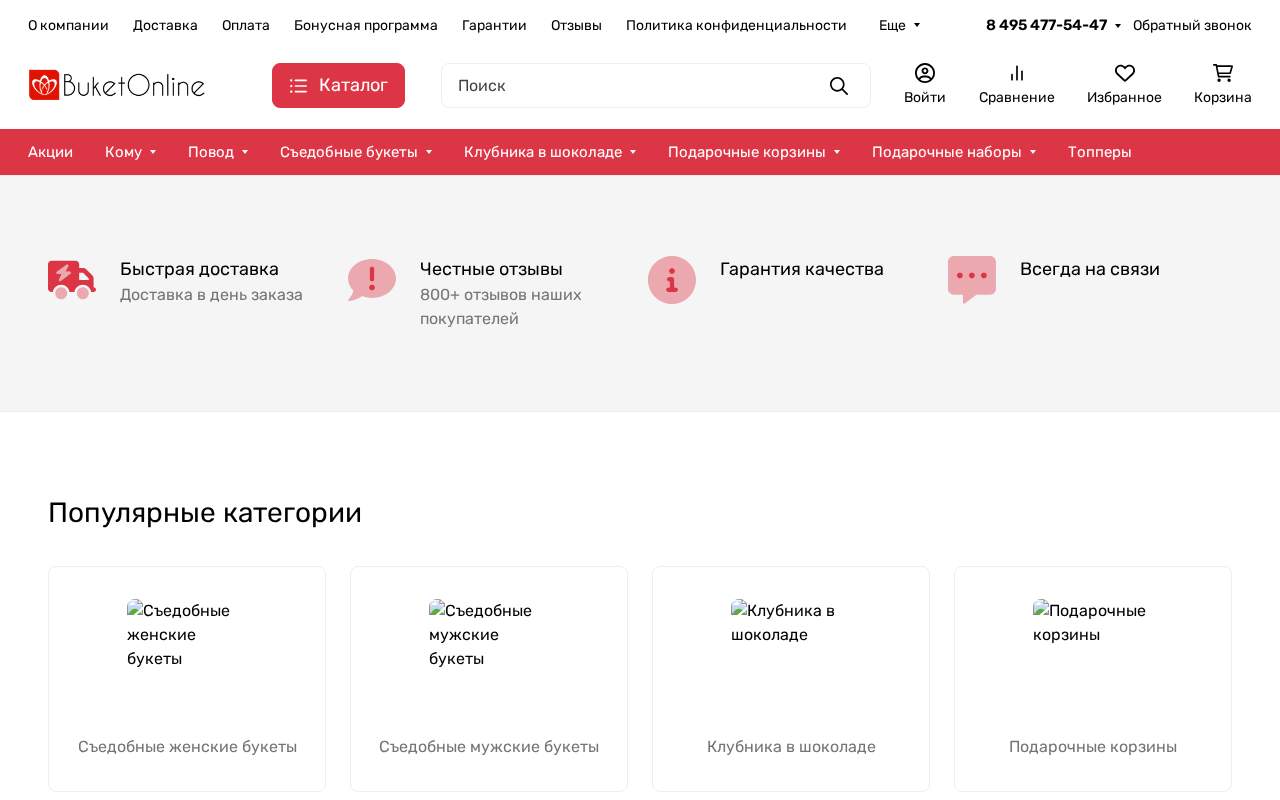Expand the phone number dropdown arrow
Viewport: 1280px width, 800px height.
pyautogui.click(x=1118, y=26)
